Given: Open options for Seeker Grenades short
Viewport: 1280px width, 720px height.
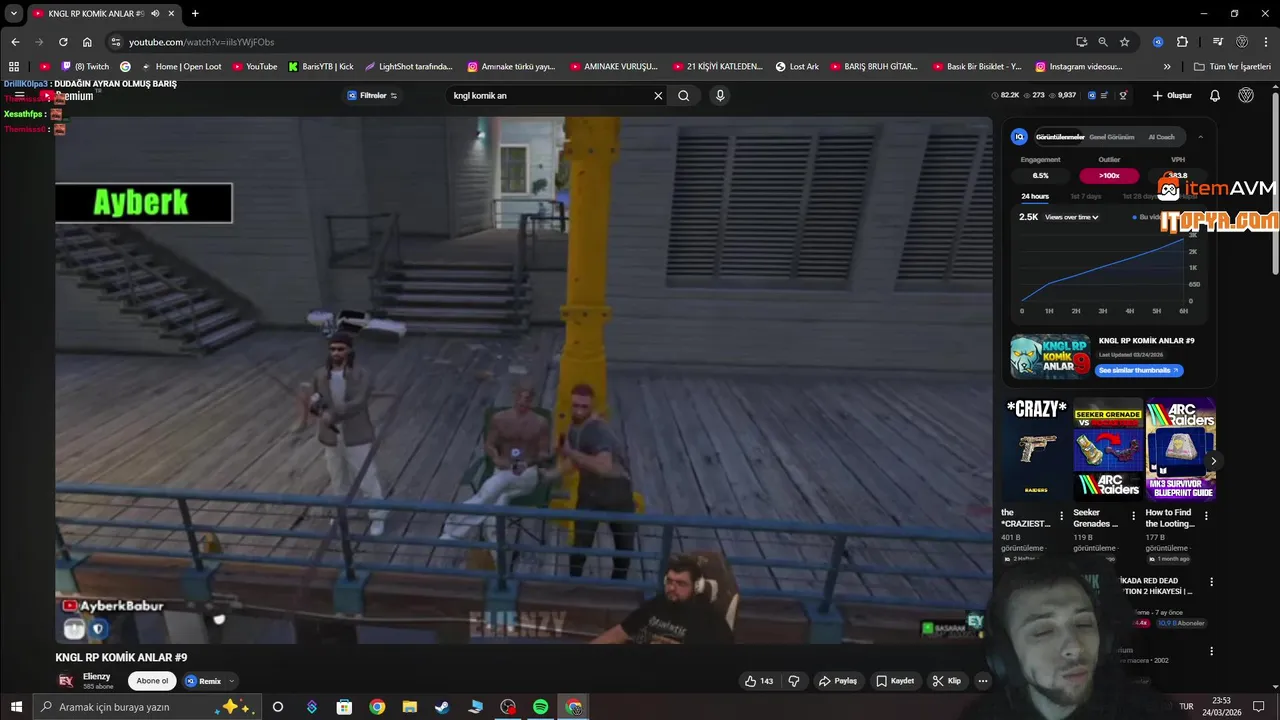Looking at the screenshot, I should [1133, 516].
